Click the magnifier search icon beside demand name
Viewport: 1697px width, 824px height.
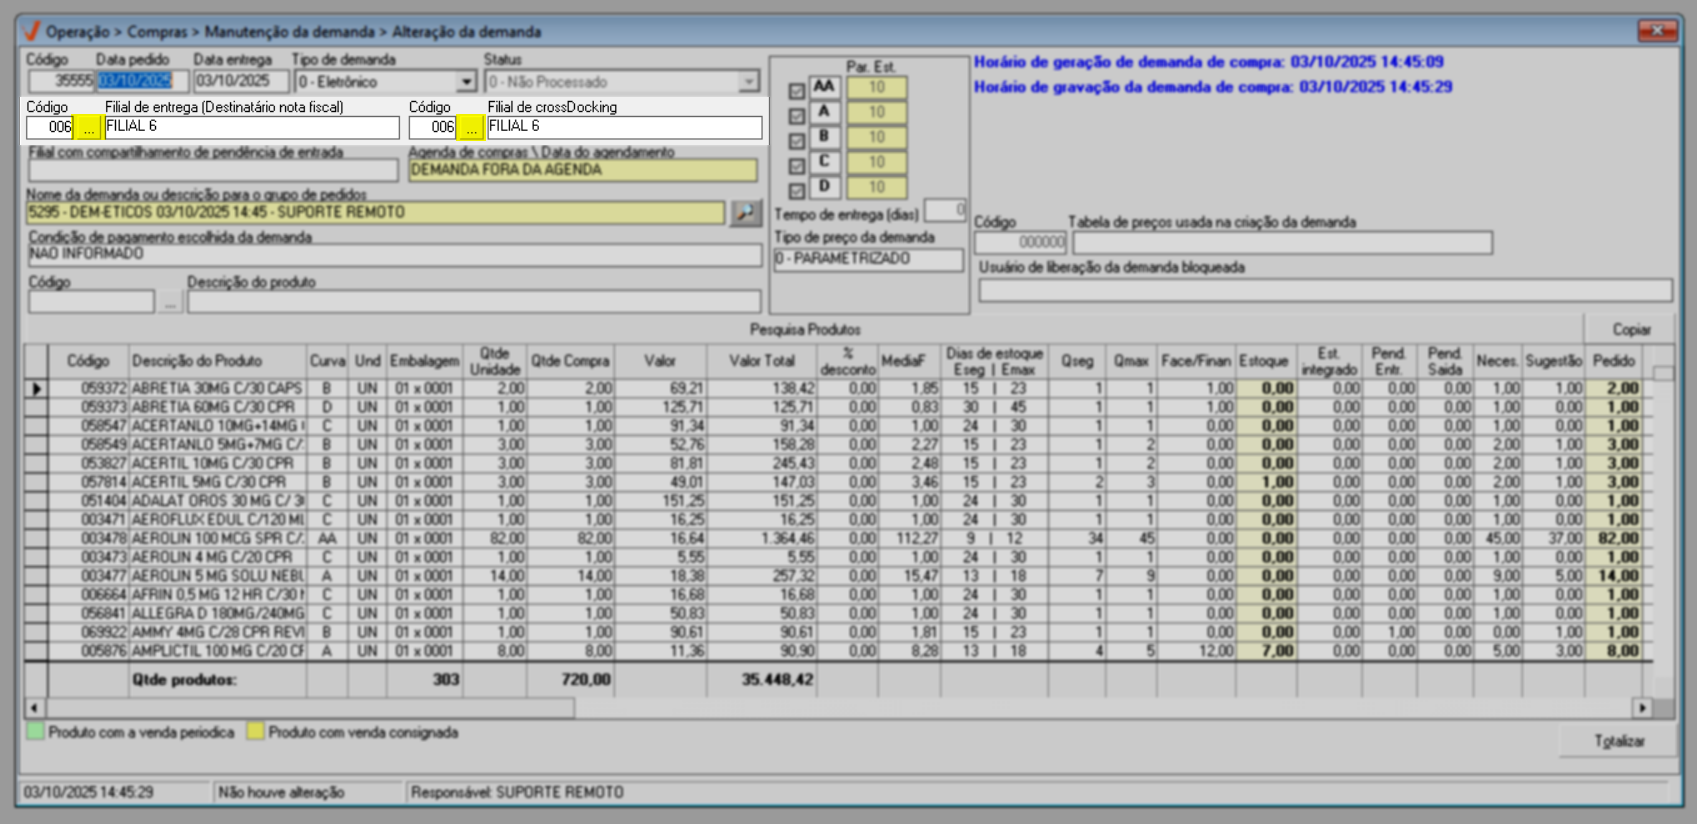tap(745, 213)
